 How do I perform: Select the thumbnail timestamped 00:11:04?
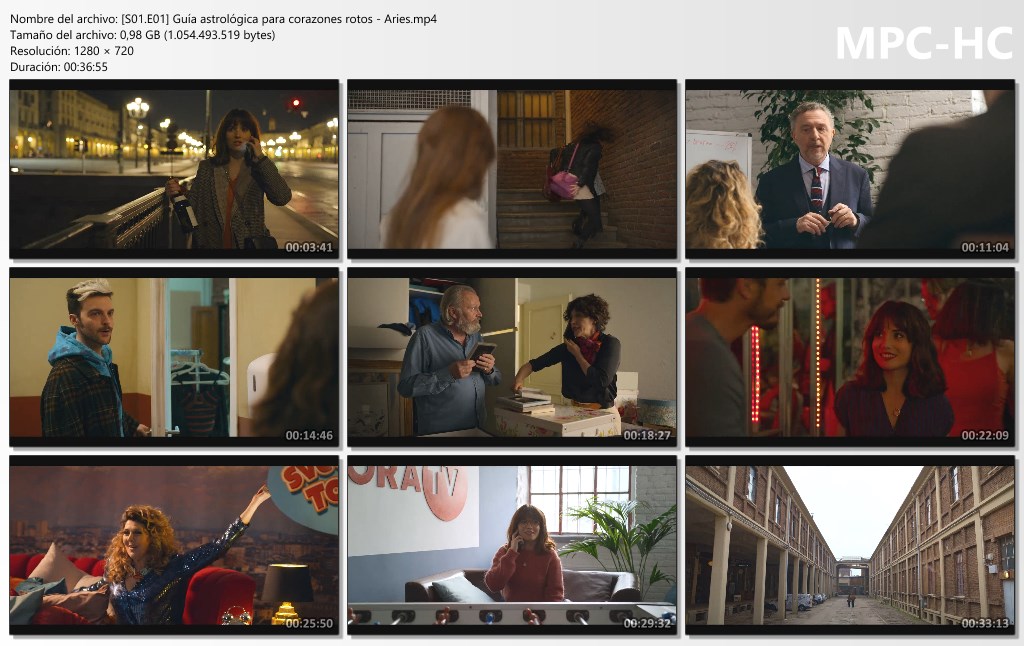pos(850,169)
